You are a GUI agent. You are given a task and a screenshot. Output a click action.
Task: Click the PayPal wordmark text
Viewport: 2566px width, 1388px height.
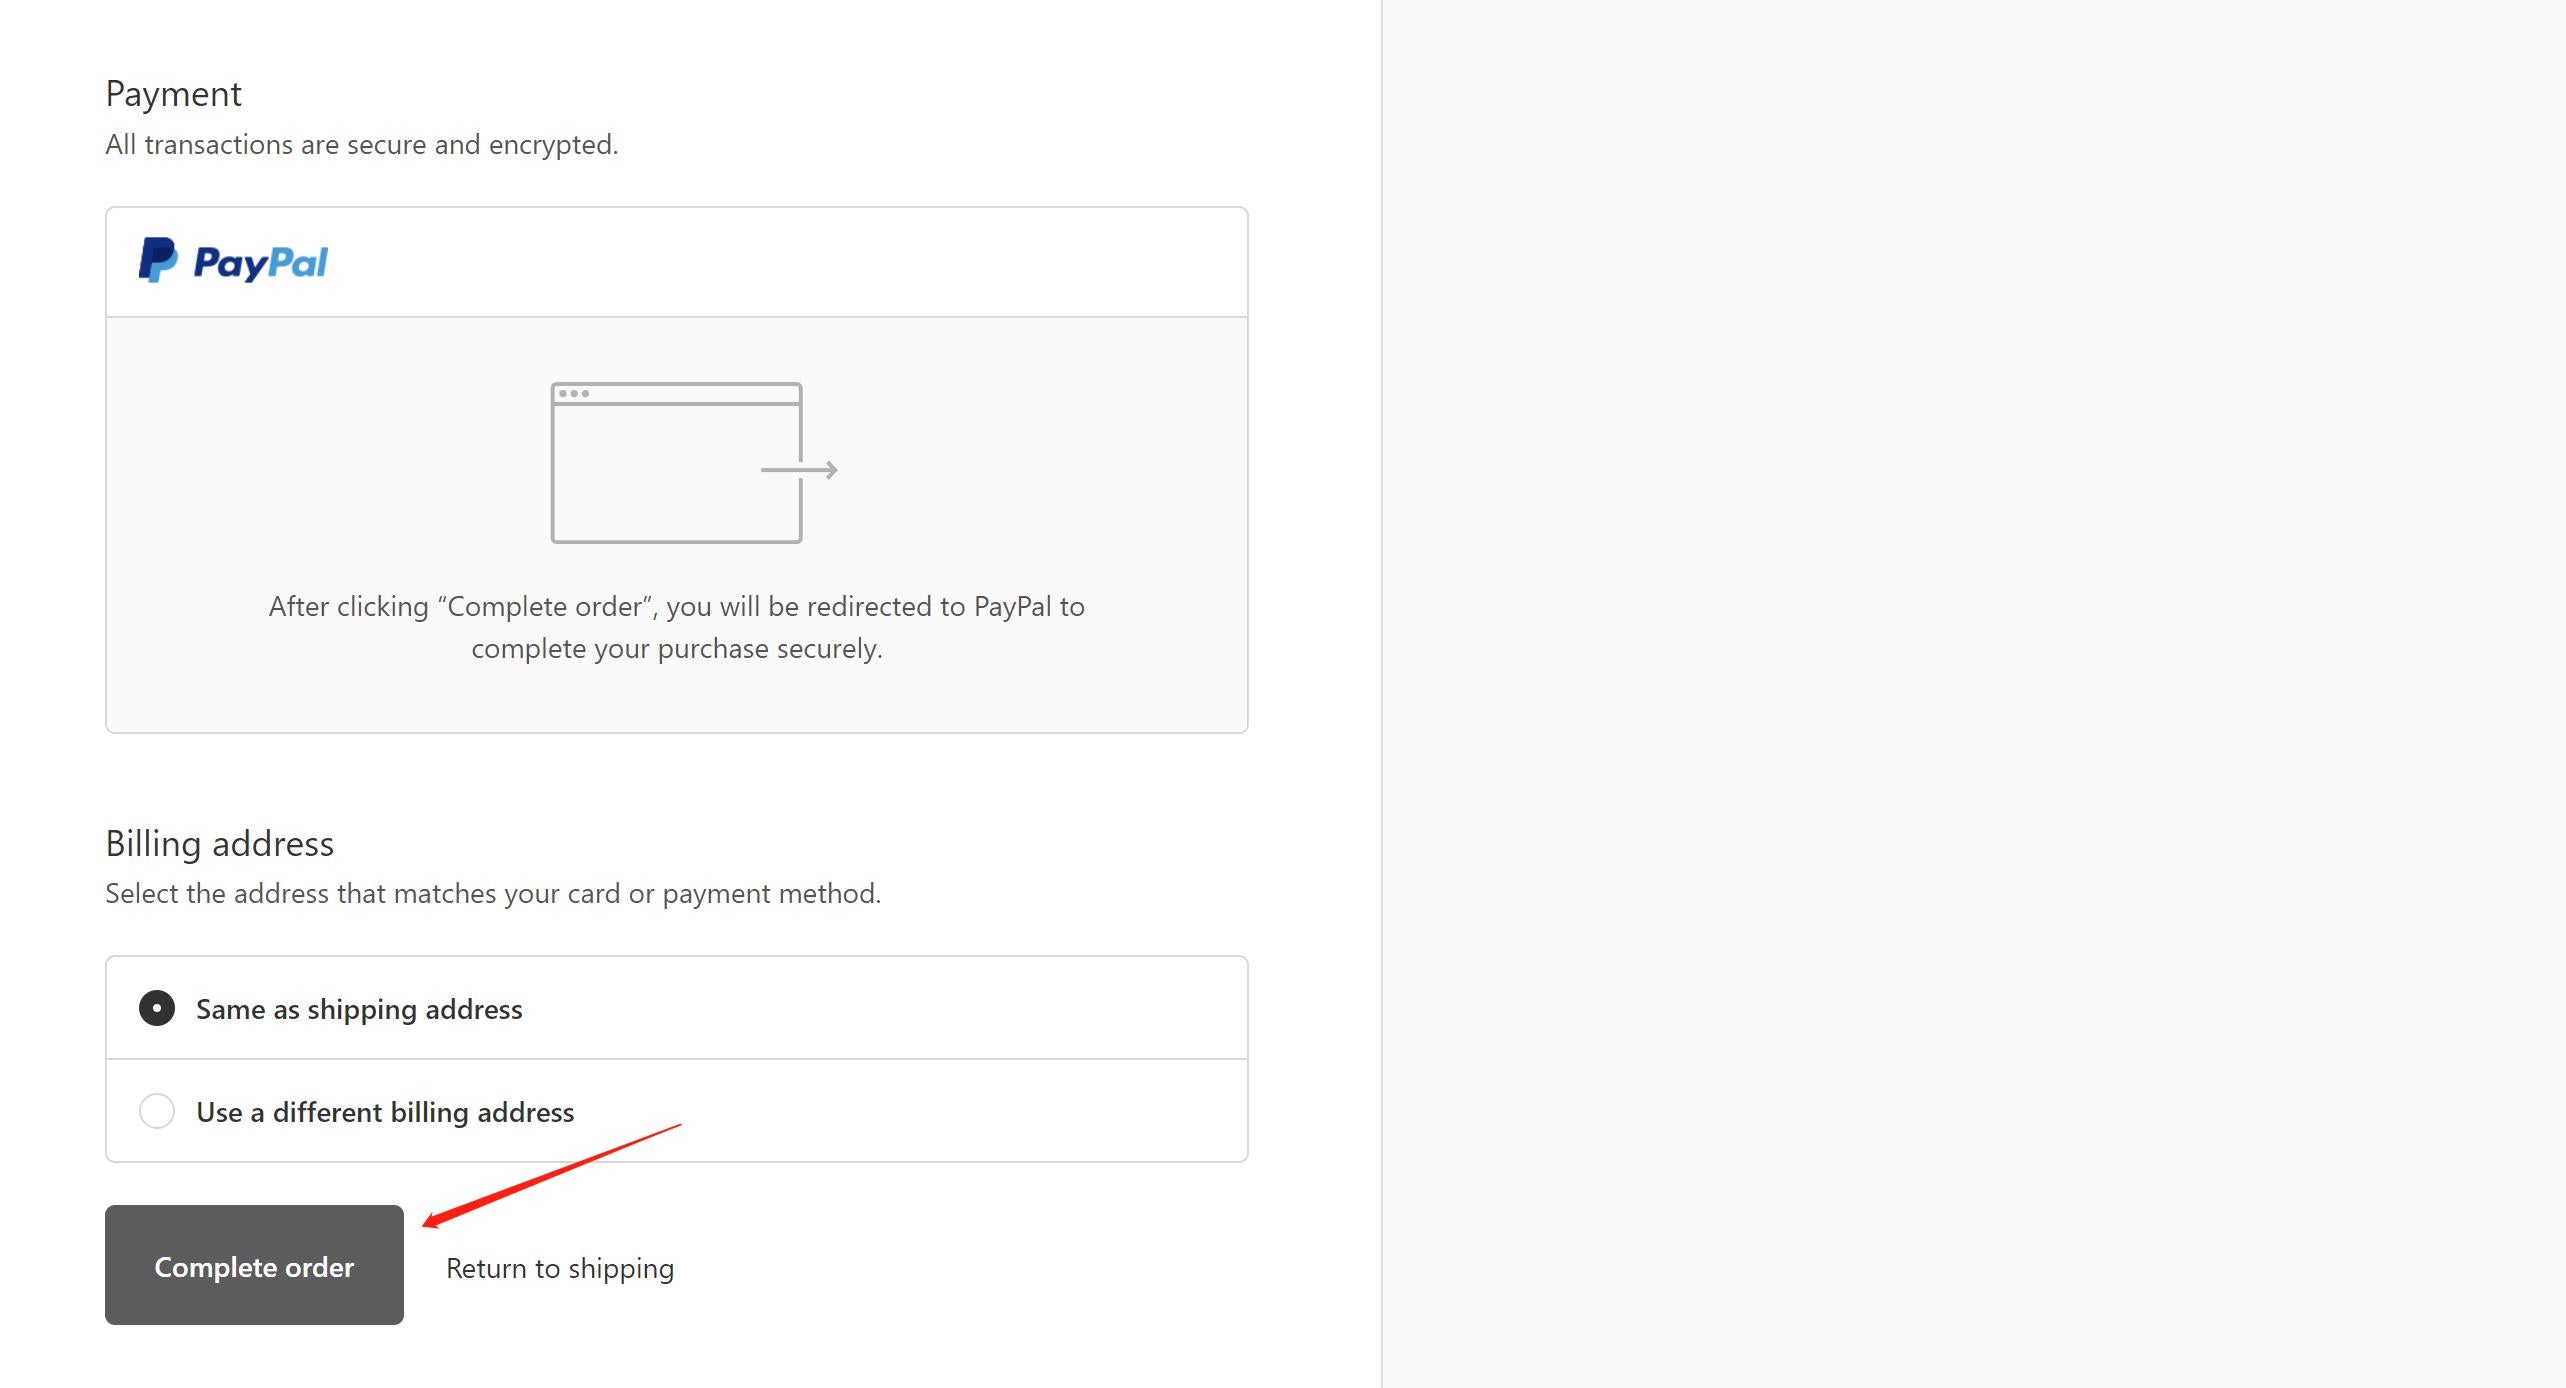click(x=260, y=263)
